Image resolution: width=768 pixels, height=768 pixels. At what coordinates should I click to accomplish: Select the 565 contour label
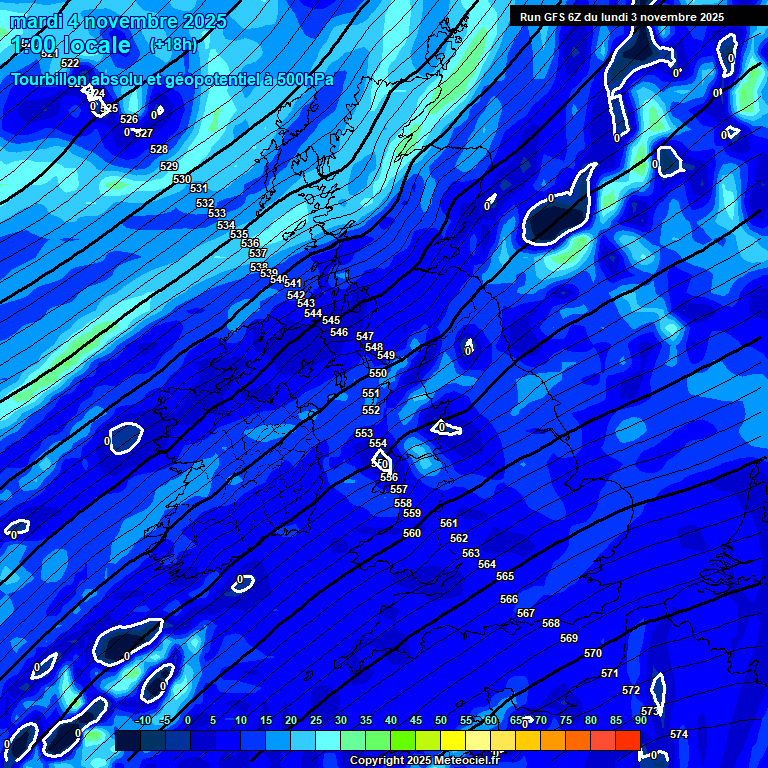pos(505,577)
